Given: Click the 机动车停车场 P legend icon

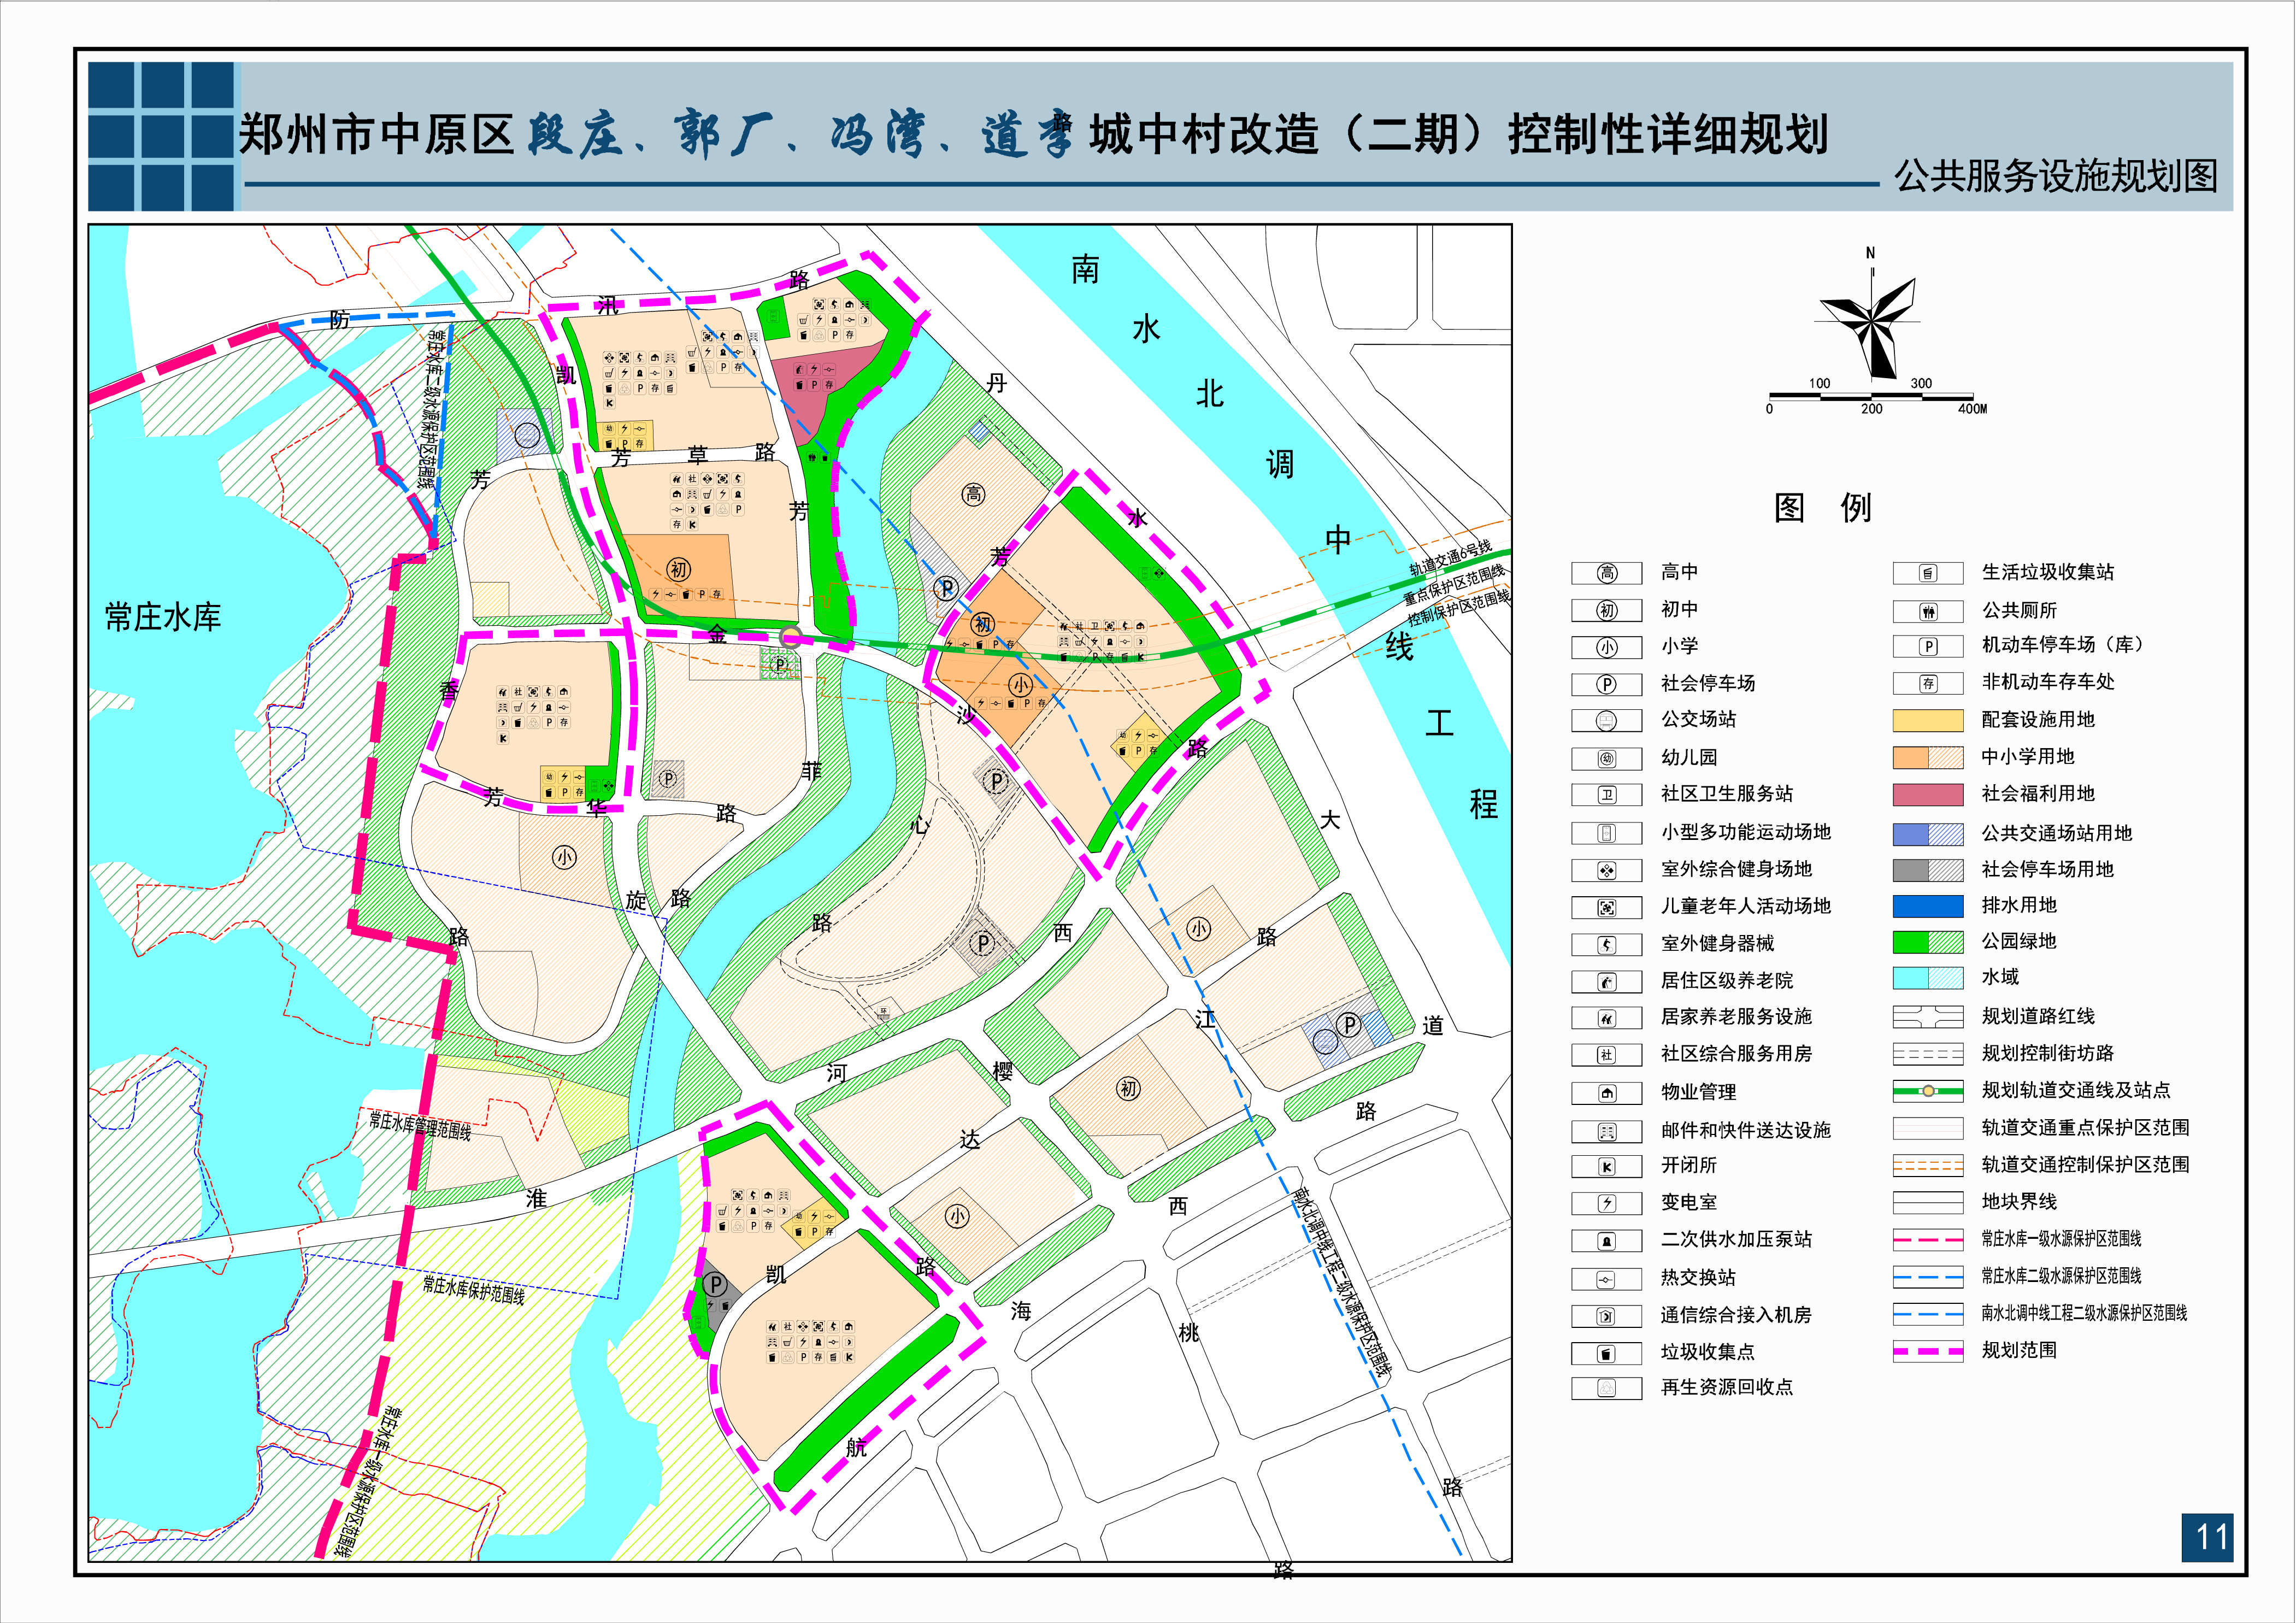Looking at the screenshot, I should click(x=1928, y=646).
